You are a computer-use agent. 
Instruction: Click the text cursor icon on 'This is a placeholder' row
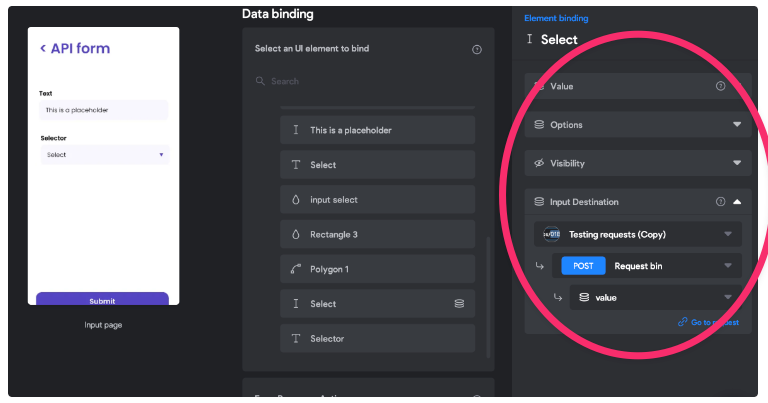click(296, 130)
